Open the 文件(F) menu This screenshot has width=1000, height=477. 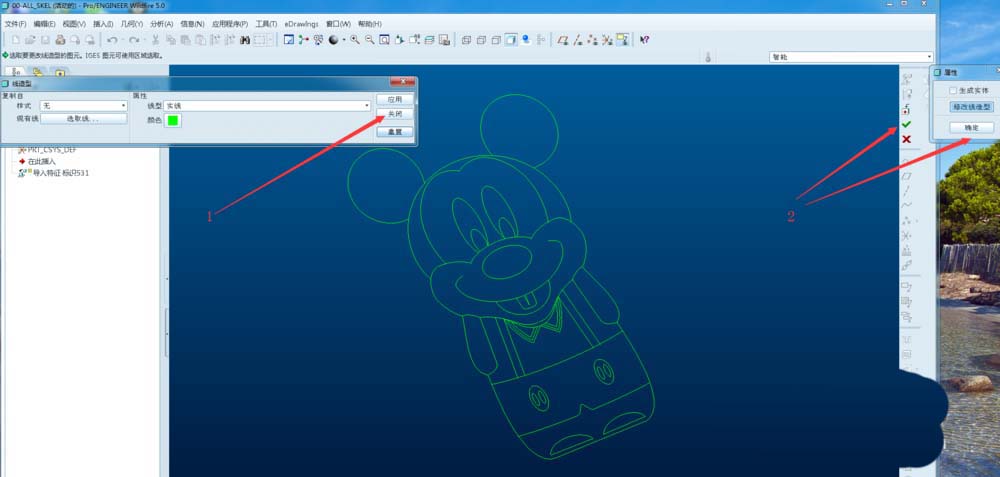pyautogui.click(x=15, y=24)
